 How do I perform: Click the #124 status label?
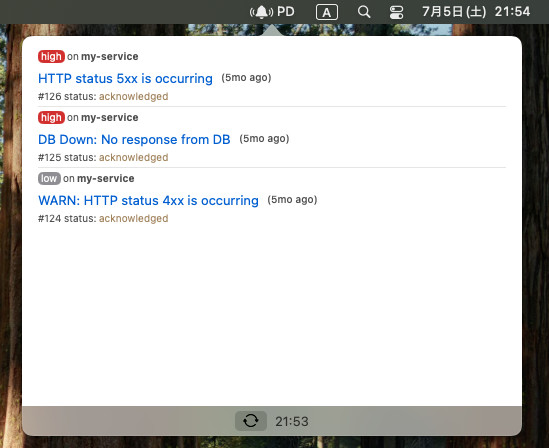pos(67,218)
